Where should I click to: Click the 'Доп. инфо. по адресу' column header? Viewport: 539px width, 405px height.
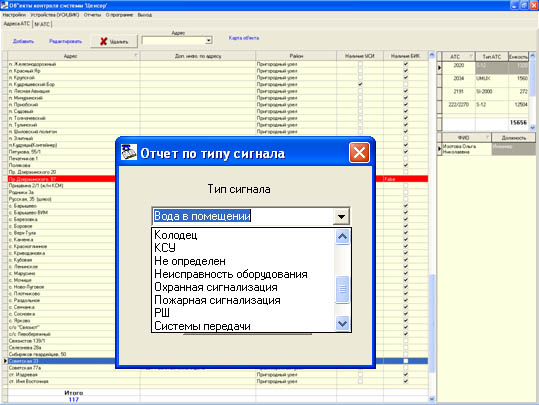point(198,56)
